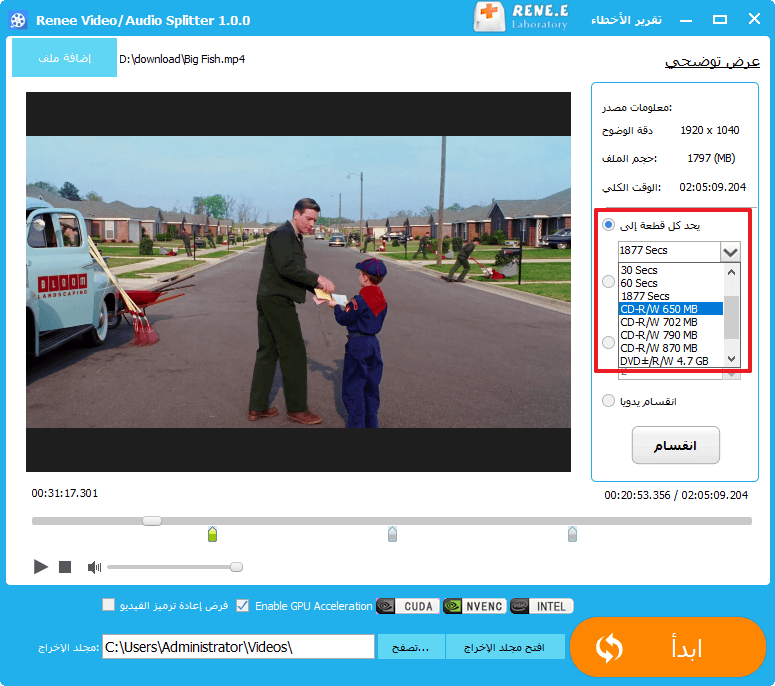The width and height of the screenshot is (775, 686).
Task: Click the 1877 Secs combo box field
Action: 669,251
